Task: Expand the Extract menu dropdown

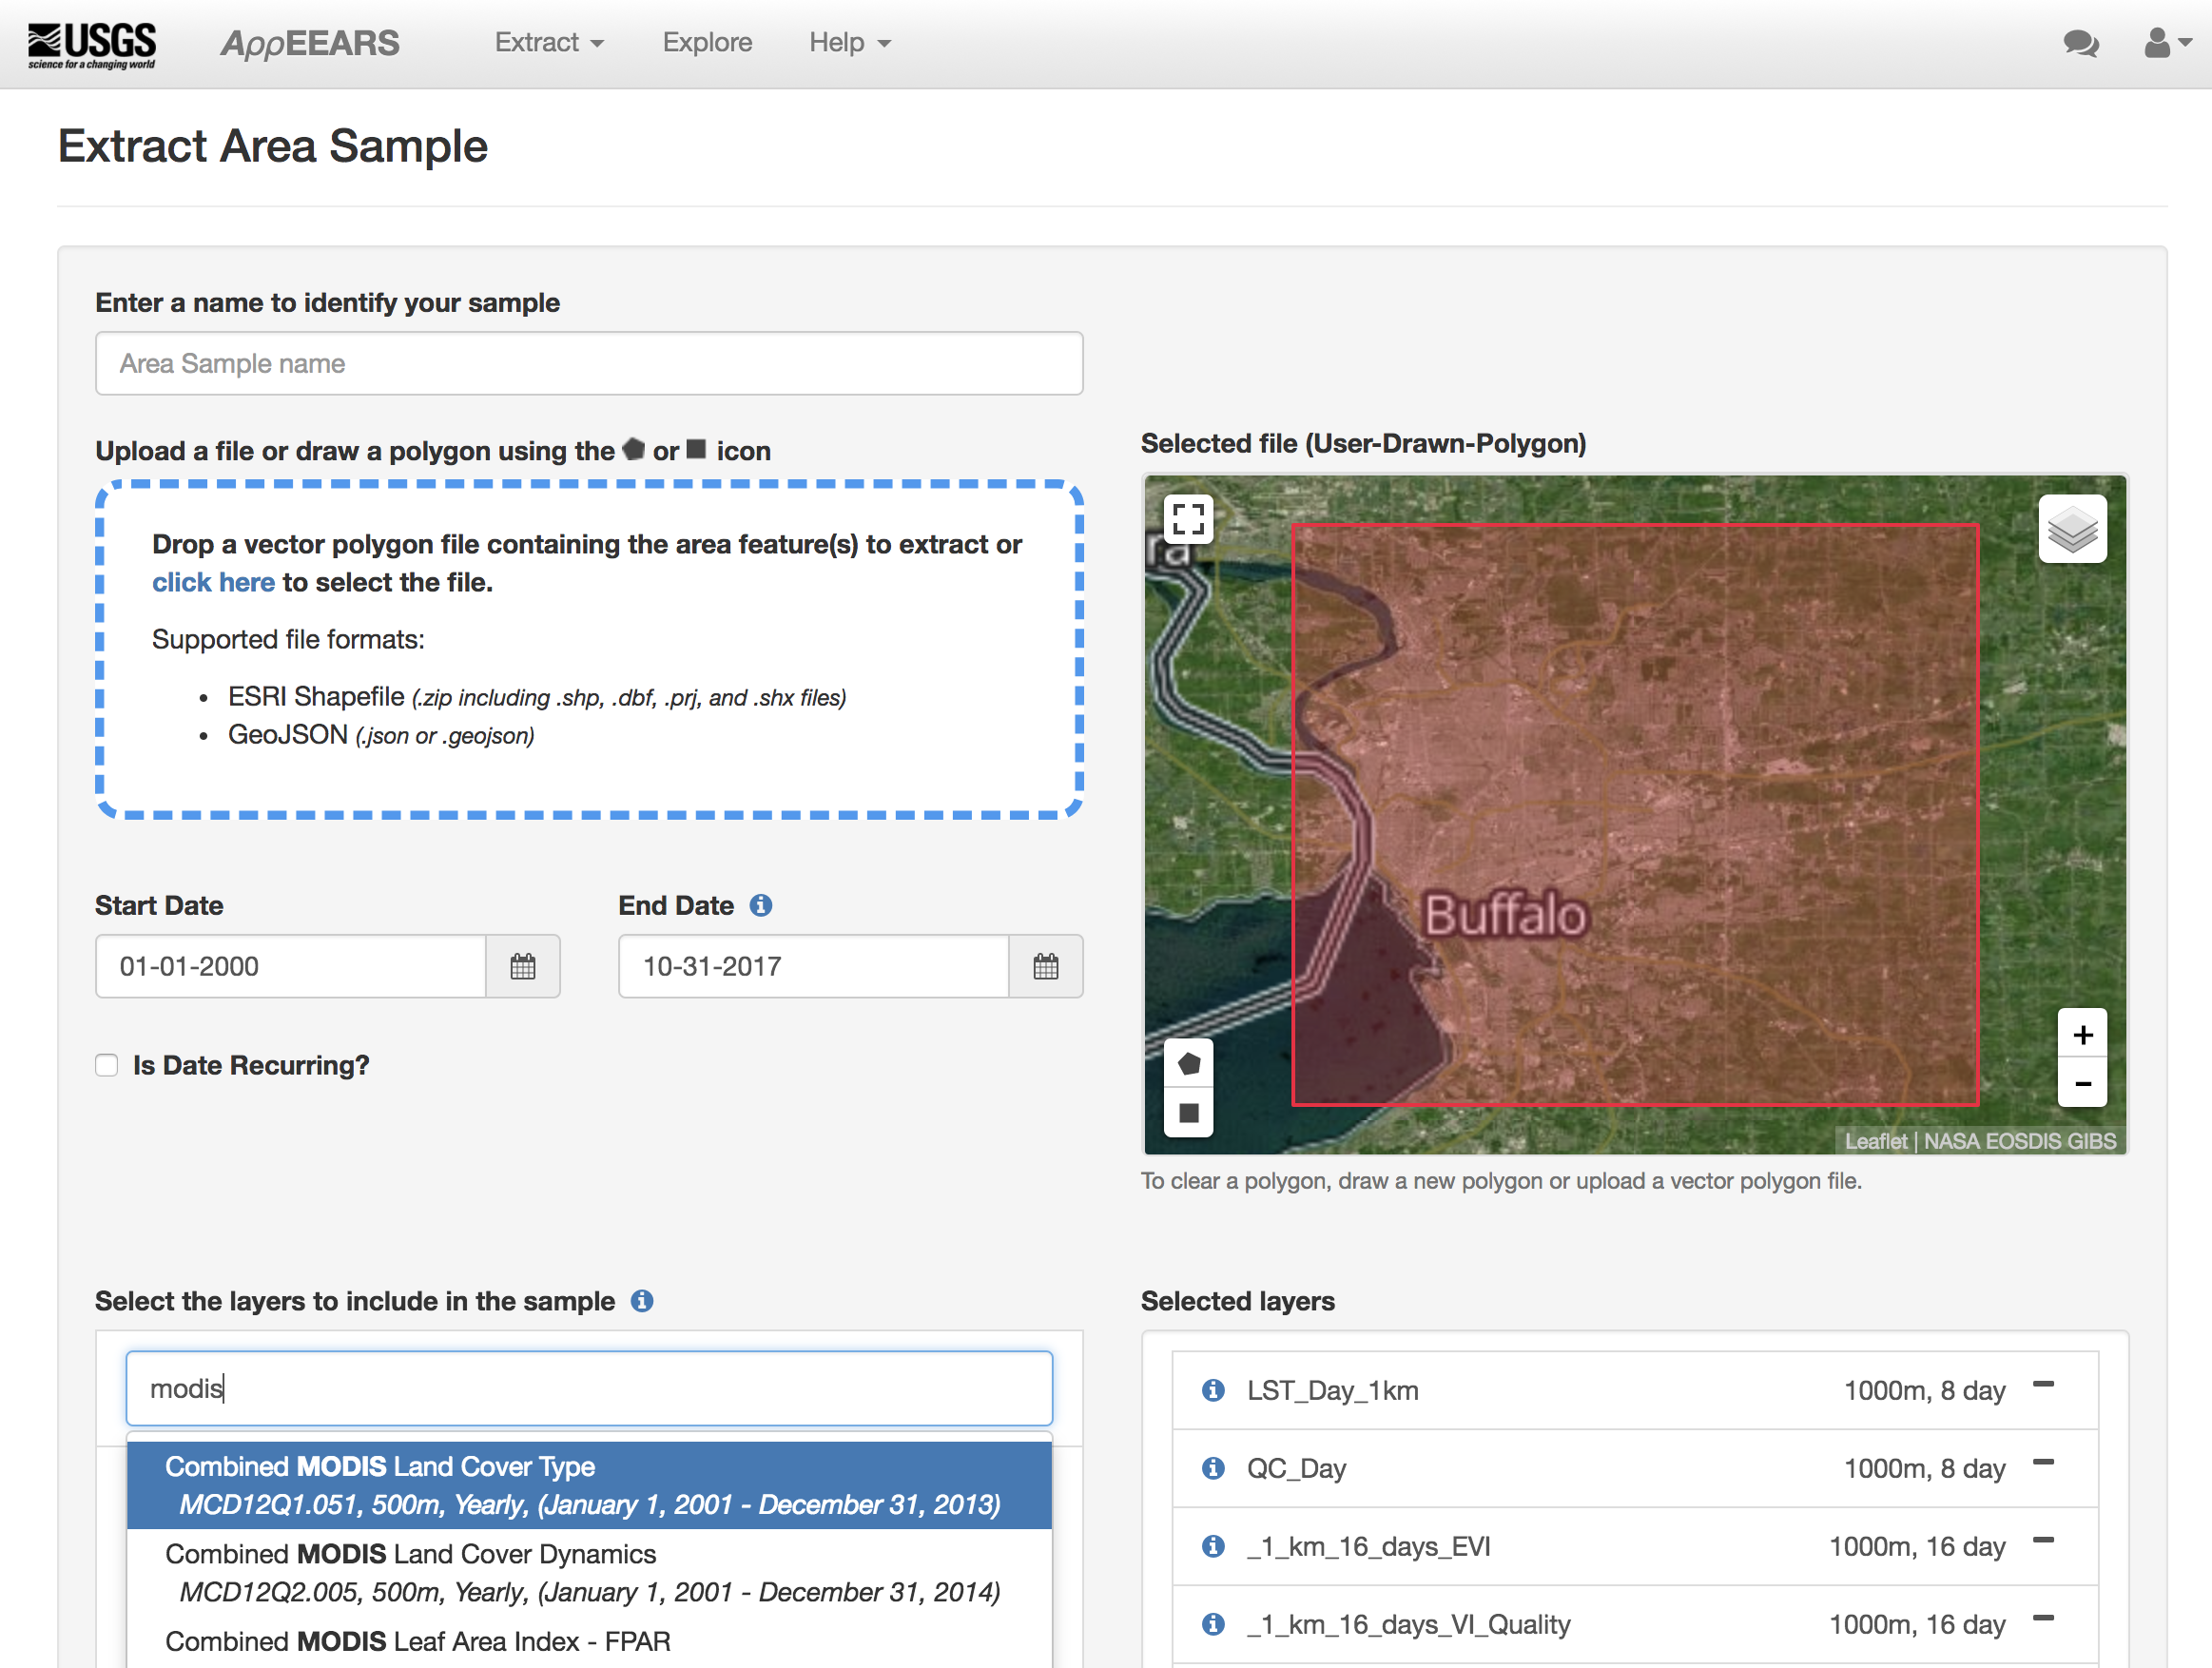Action: tap(549, 42)
